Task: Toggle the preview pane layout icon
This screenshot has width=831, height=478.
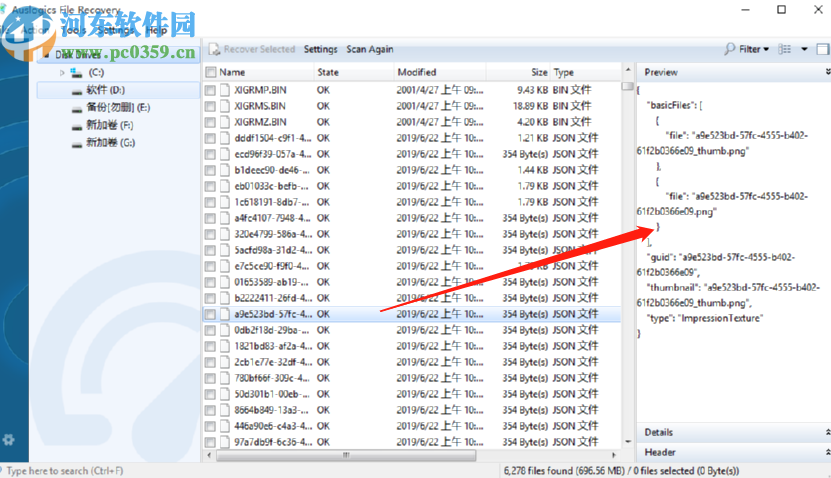Action: (x=823, y=49)
